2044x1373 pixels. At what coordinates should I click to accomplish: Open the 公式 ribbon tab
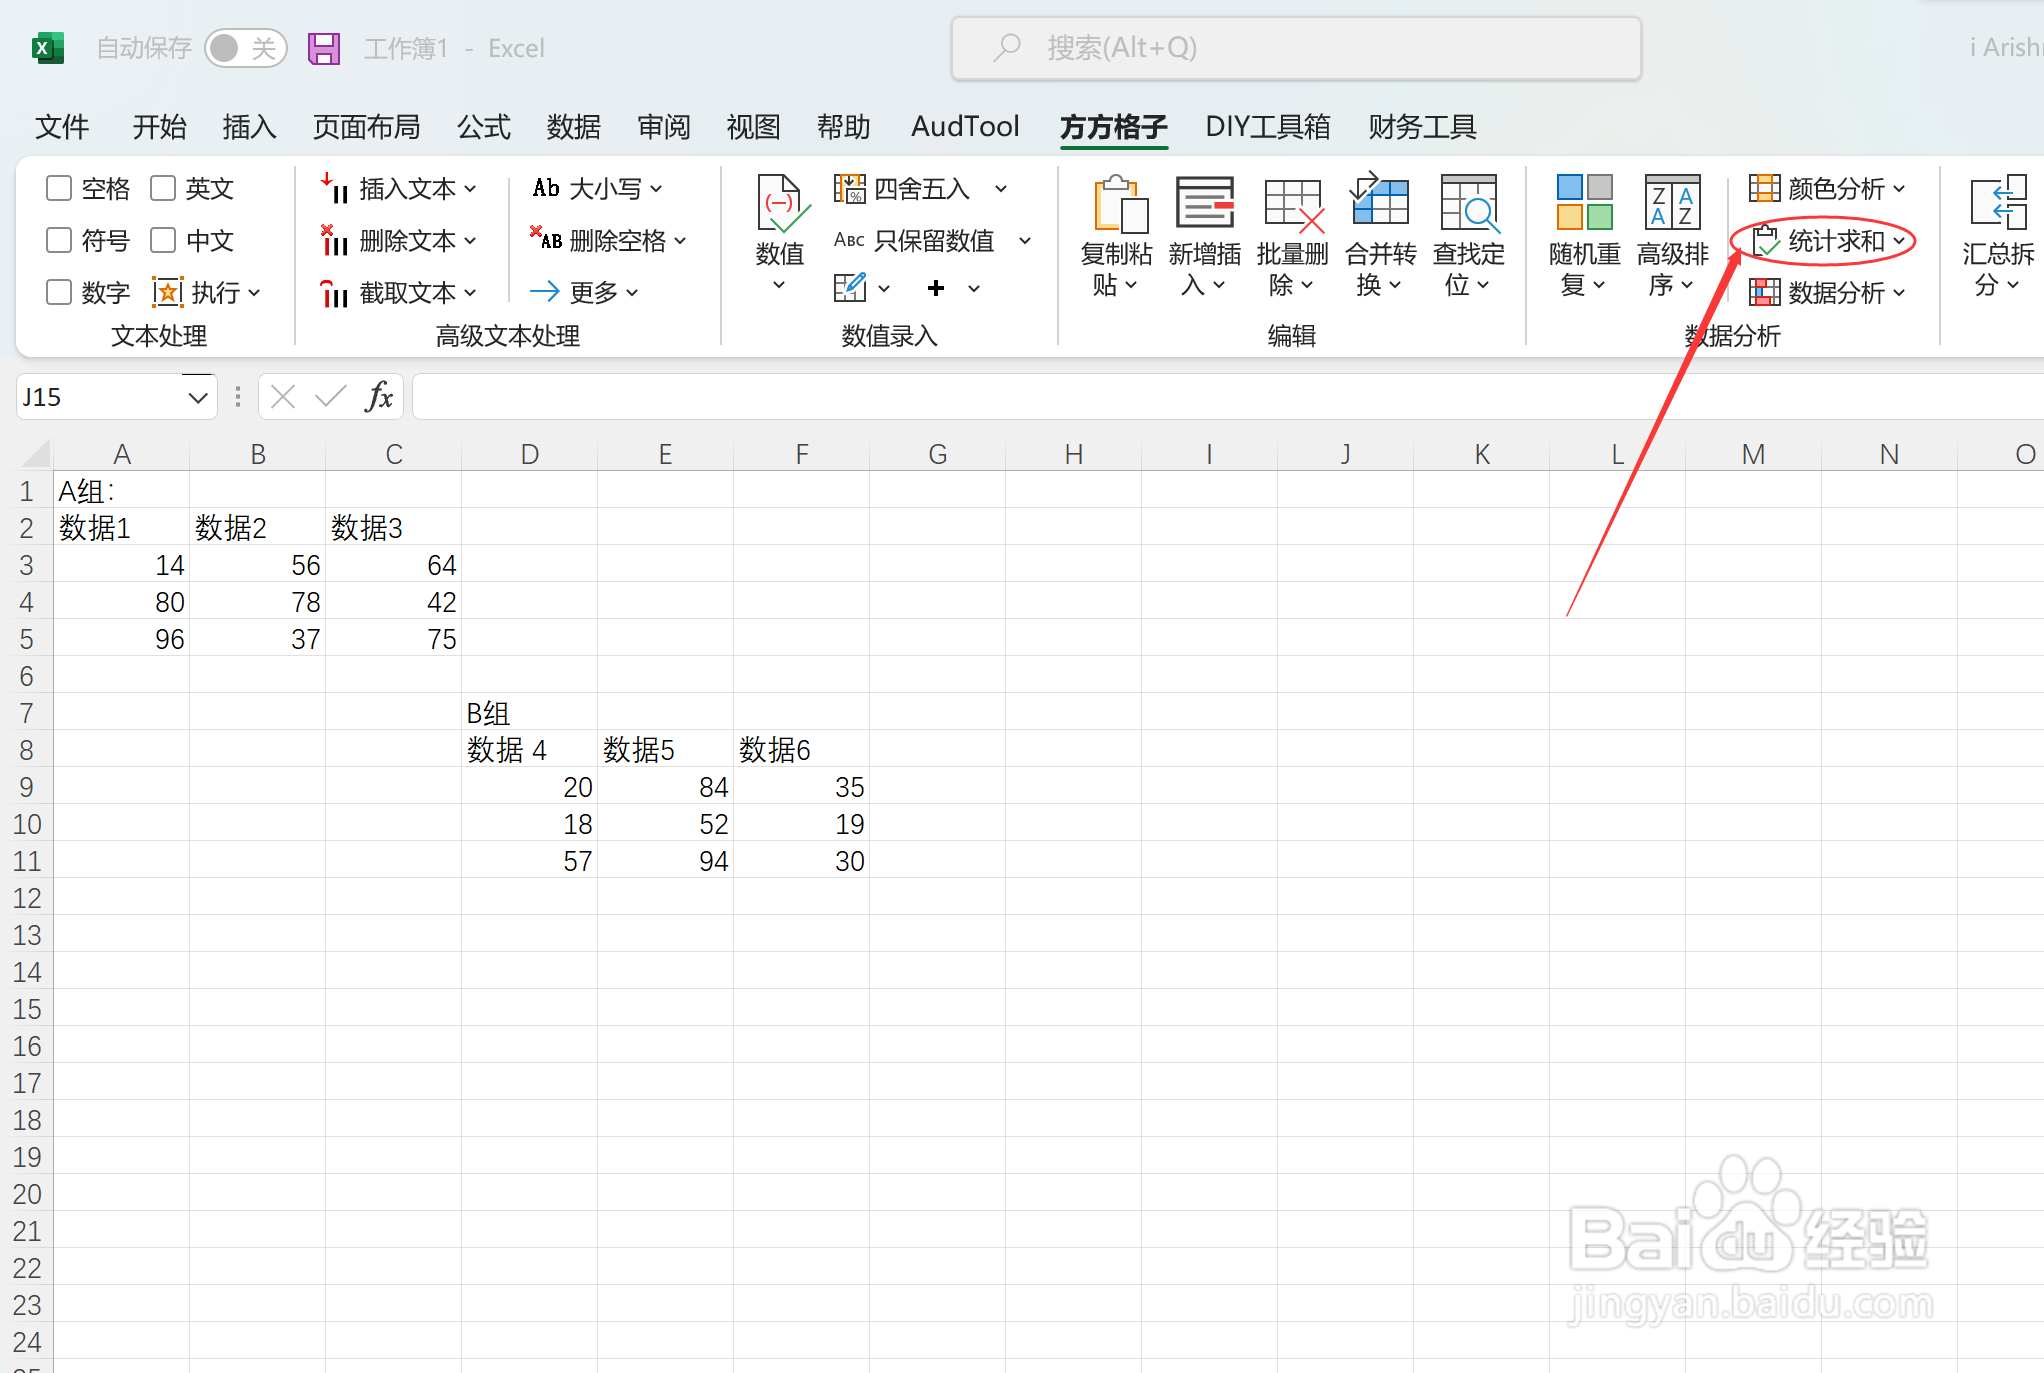[483, 127]
